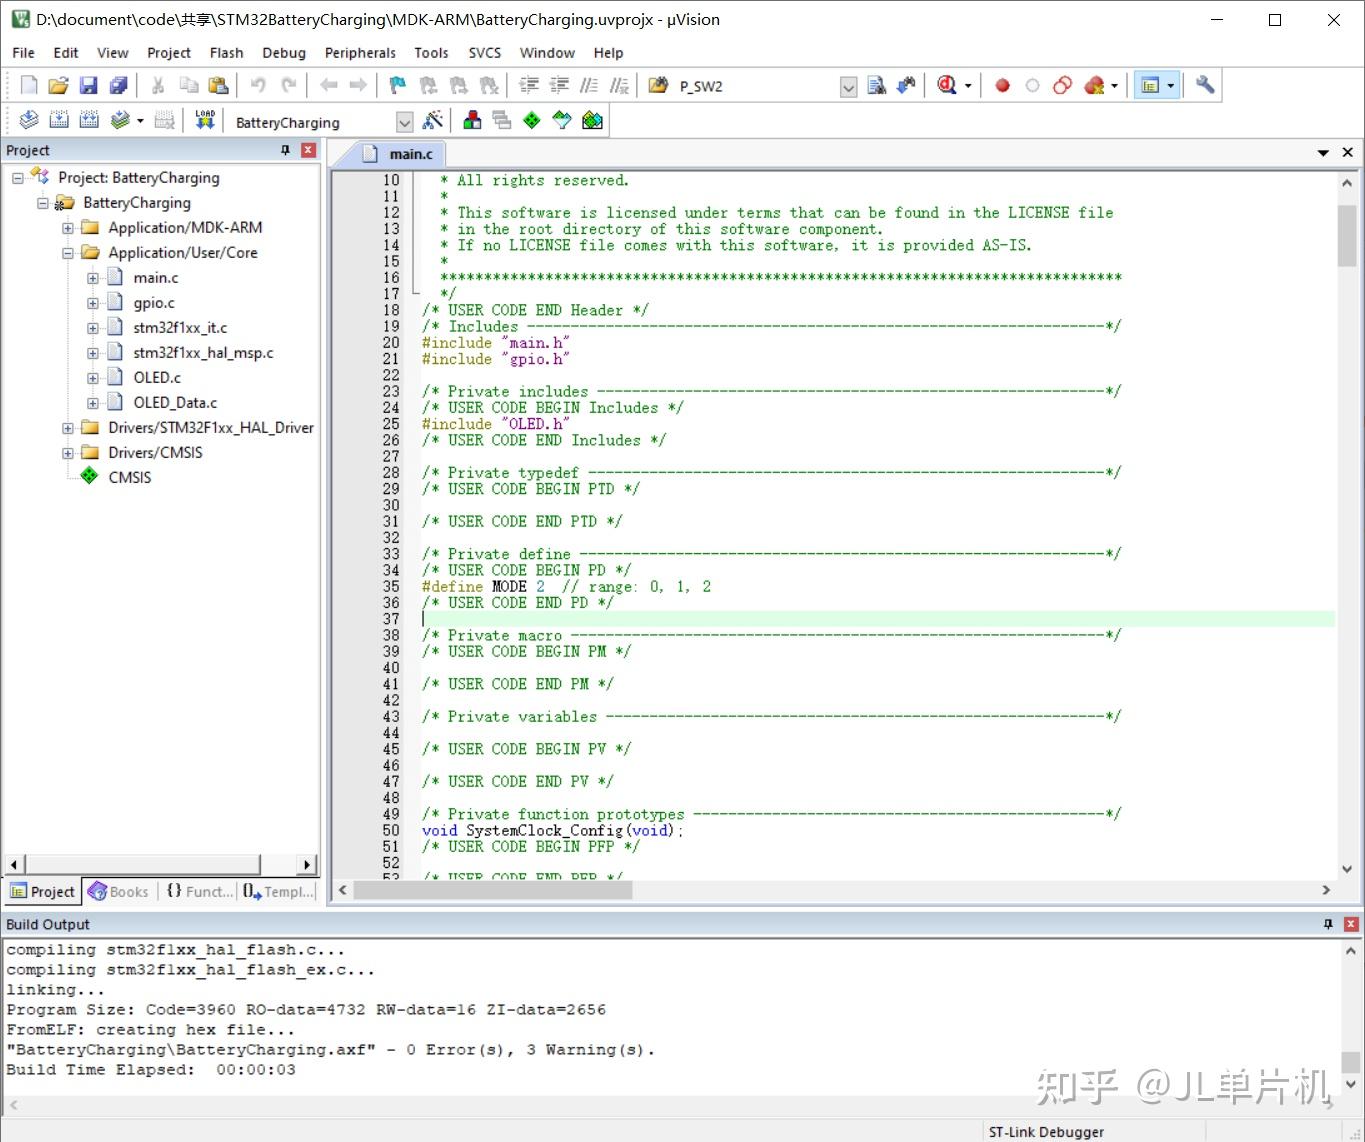Image resolution: width=1365 pixels, height=1142 pixels.
Task: Download code to flash with LOAD icon
Action: 205,121
